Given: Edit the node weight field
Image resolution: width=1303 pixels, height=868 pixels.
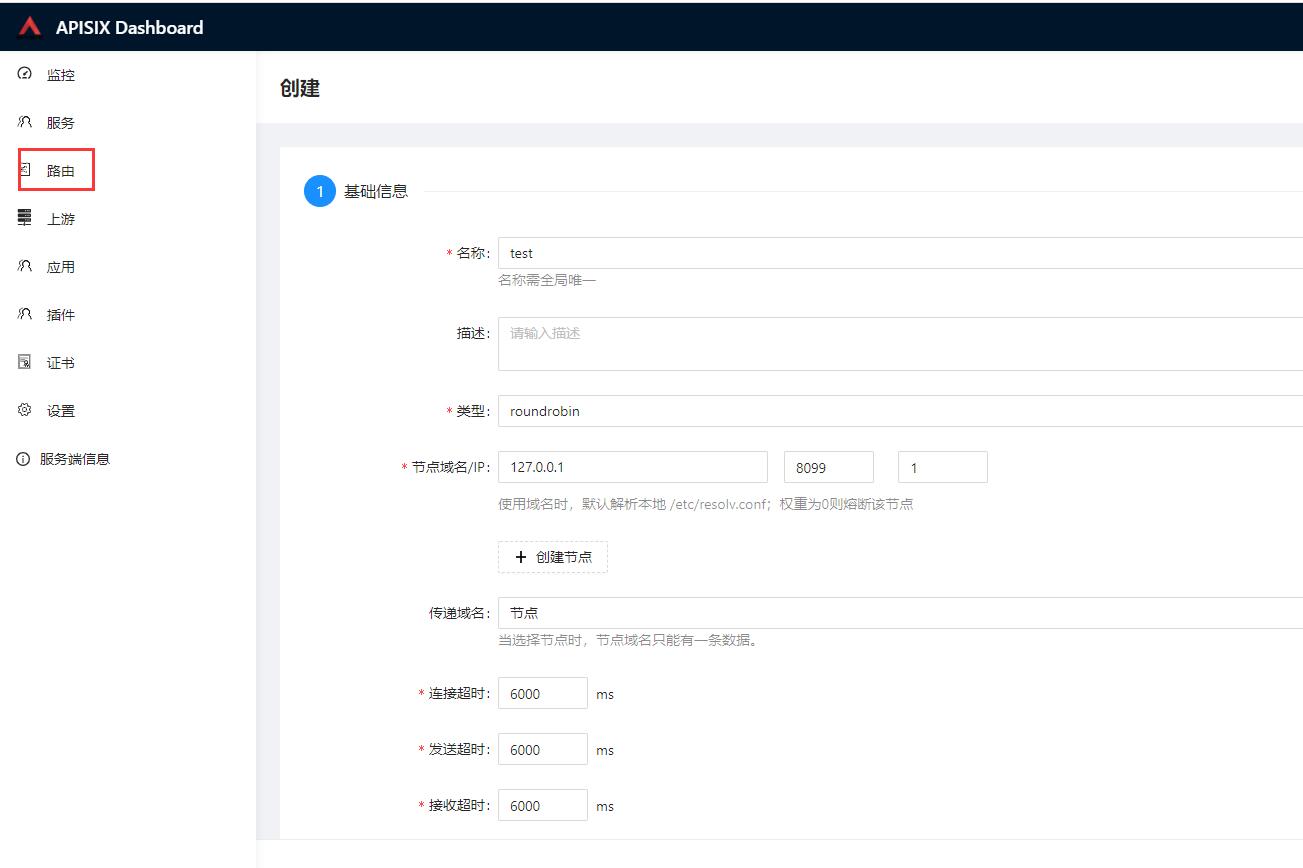Looking at the screenshot, I should click(x=943, y=467).
